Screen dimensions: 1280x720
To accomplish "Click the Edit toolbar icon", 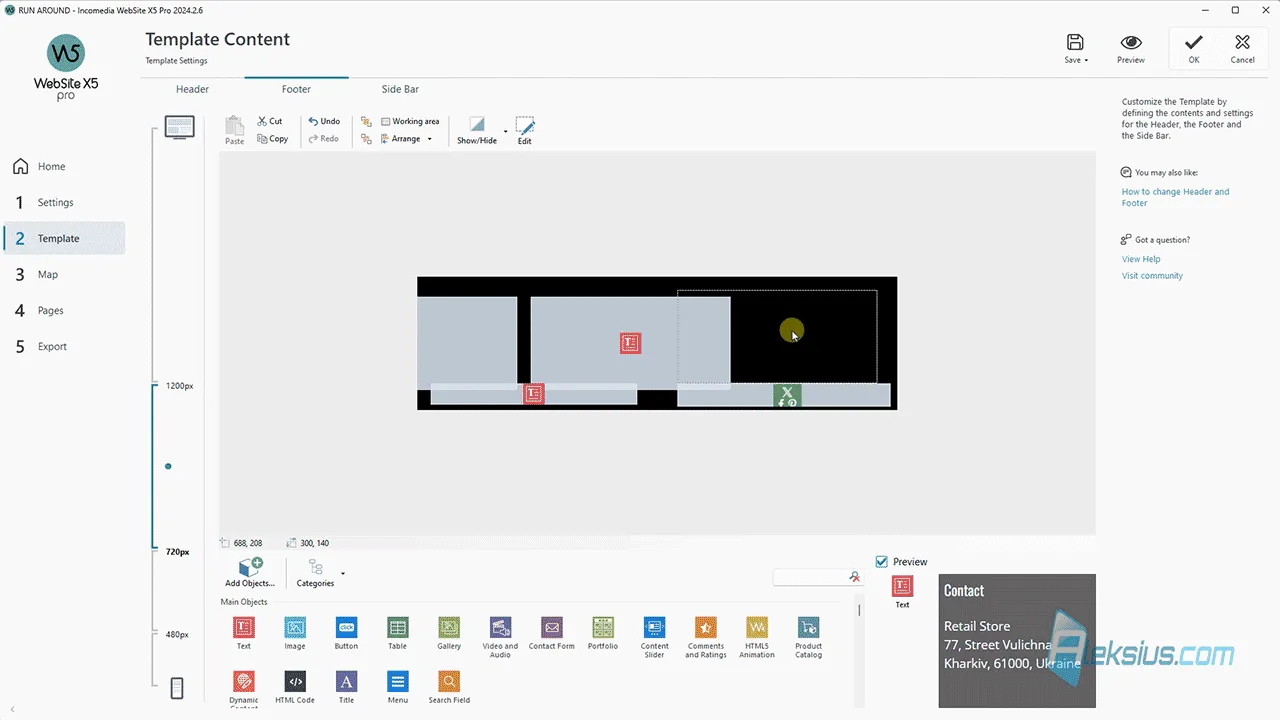I will (x=525, y=130).
